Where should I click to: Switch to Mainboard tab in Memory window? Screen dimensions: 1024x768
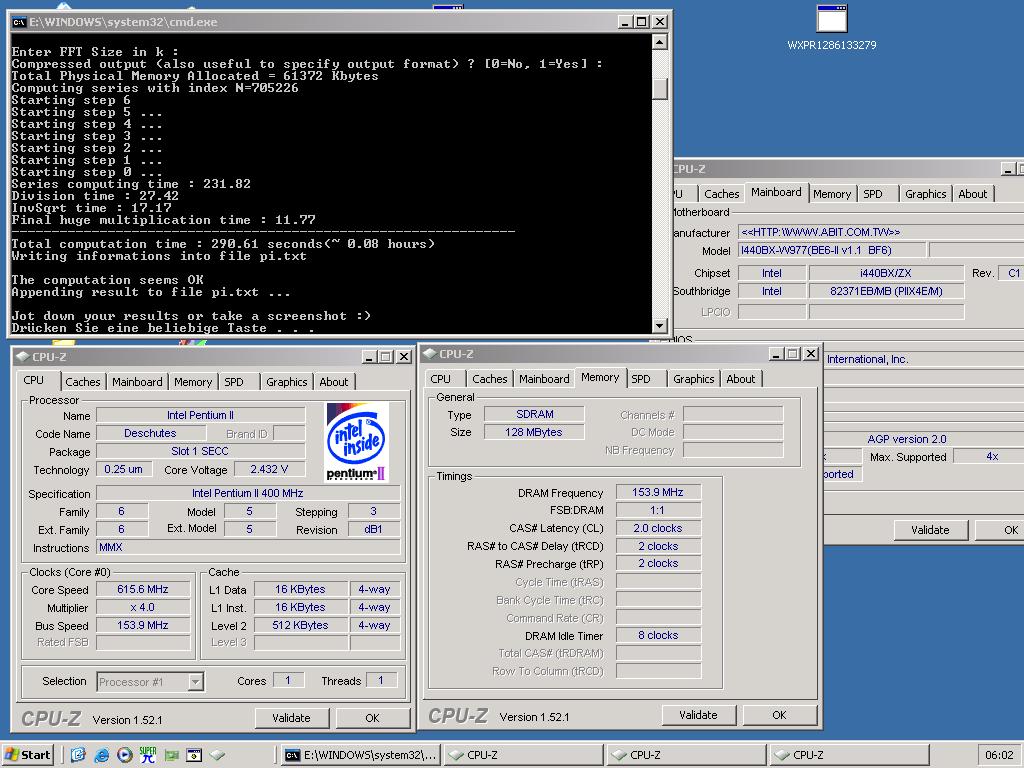tap(544, 379)
